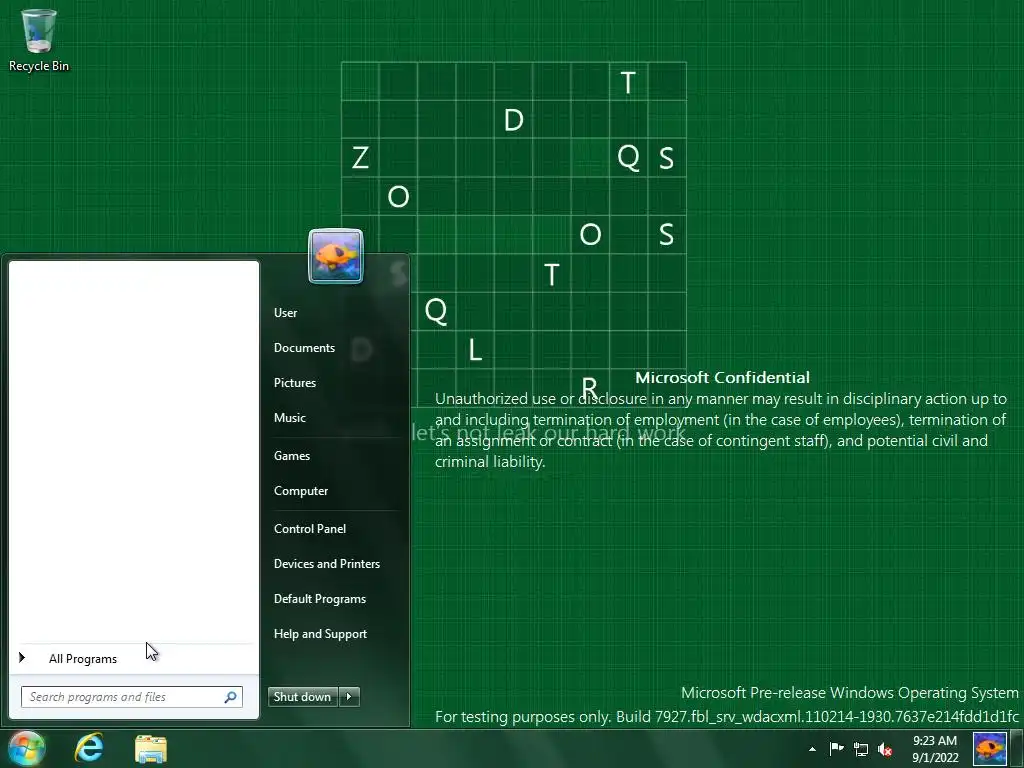Open Help and Support

point(320,634)
